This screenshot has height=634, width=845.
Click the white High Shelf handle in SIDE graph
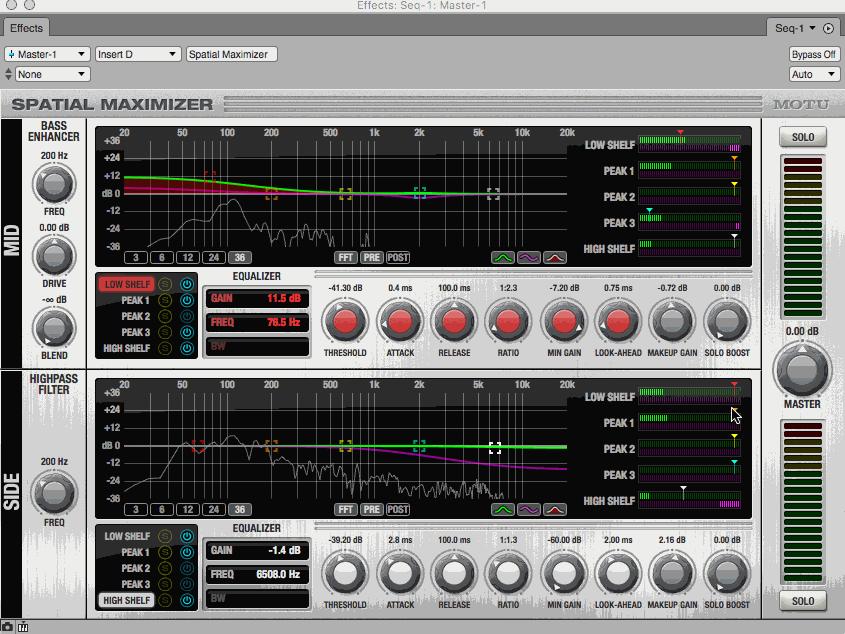(x=495, y=447)
